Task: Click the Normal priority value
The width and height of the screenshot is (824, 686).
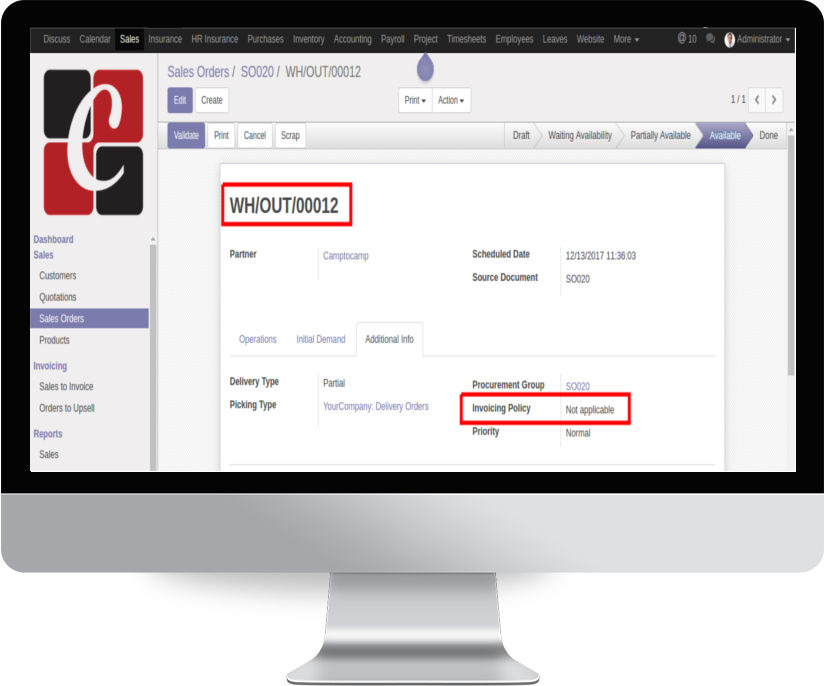Action: point(578,433)
